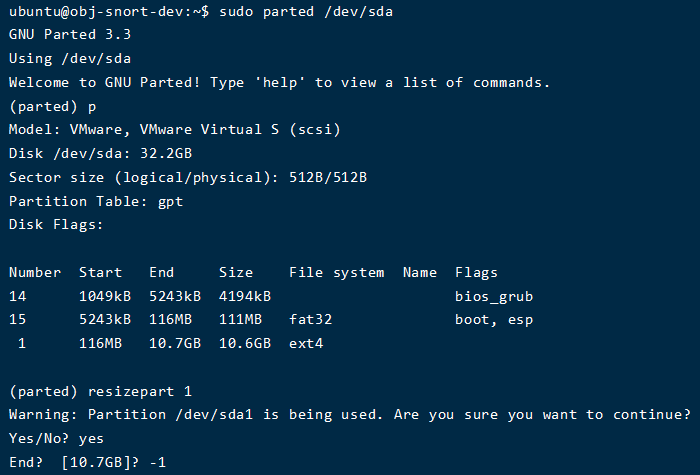Click the fat32 file system entry
700x475 pixels.
(x=311, y=320)
